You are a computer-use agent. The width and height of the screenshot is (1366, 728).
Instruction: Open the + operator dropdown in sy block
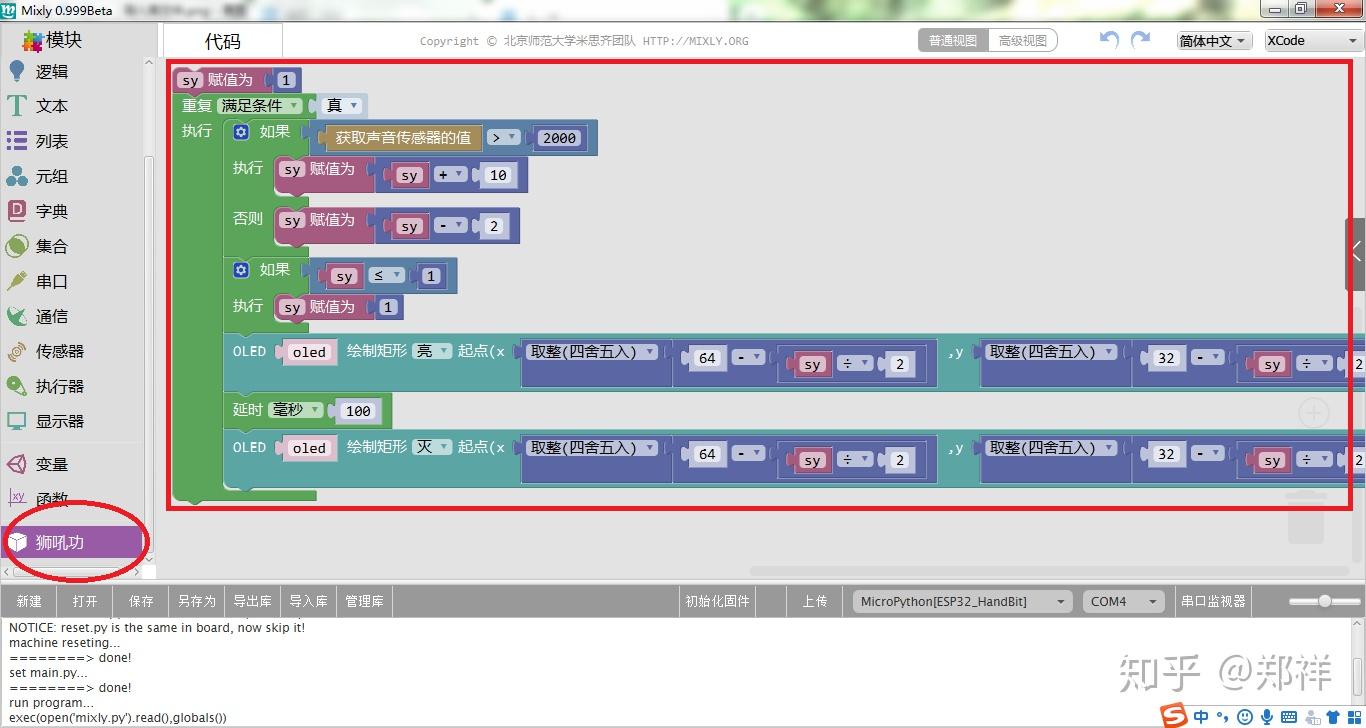pos(451,174)
